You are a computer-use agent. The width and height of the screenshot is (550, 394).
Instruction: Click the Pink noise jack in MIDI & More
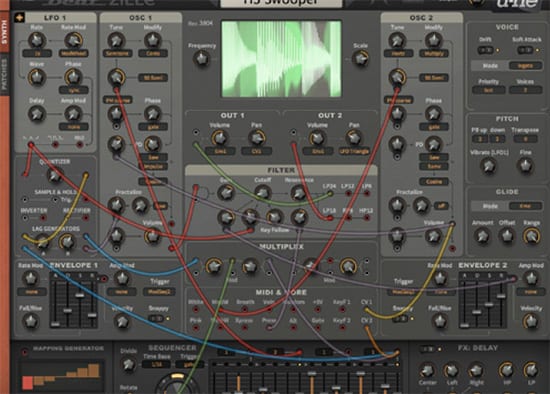click(195, 328)
